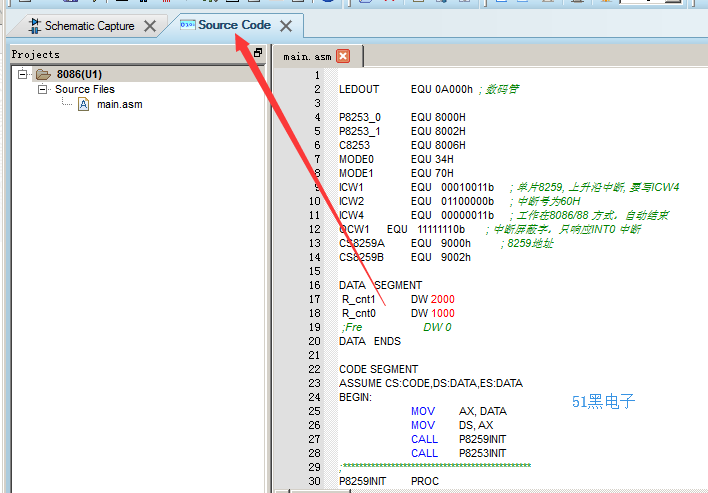Click the P8259INIT PROC line
This screenshot has height=493, width=708.
coord(389,481)
